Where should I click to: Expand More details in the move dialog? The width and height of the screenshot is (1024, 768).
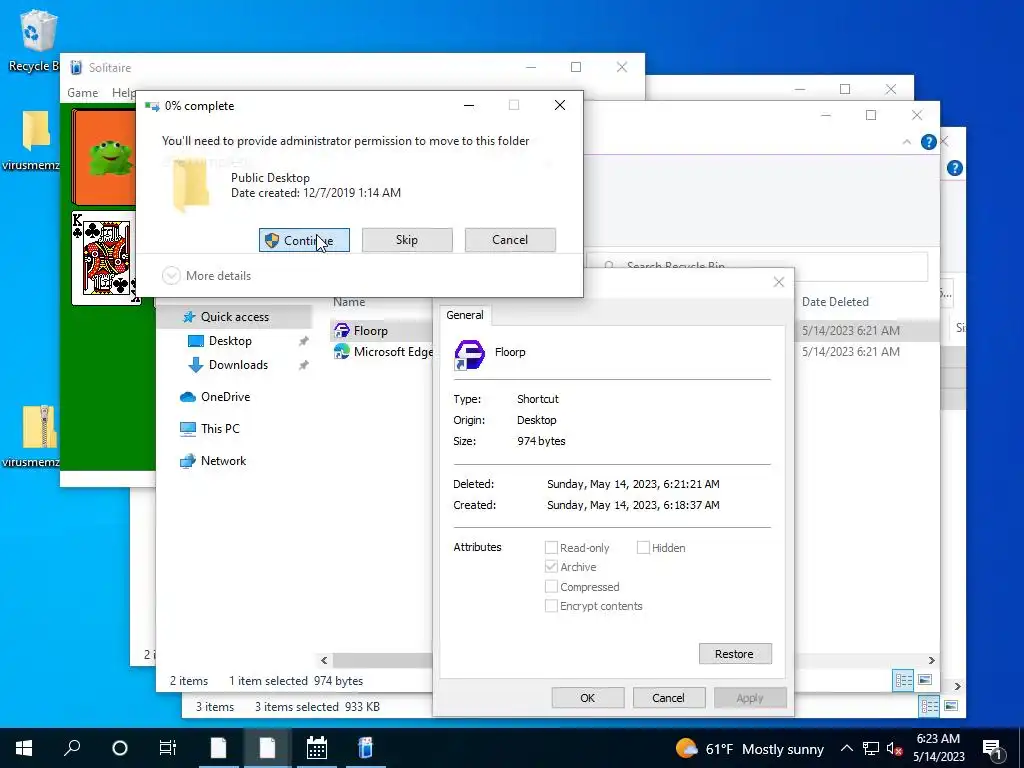tap(207, 276)
